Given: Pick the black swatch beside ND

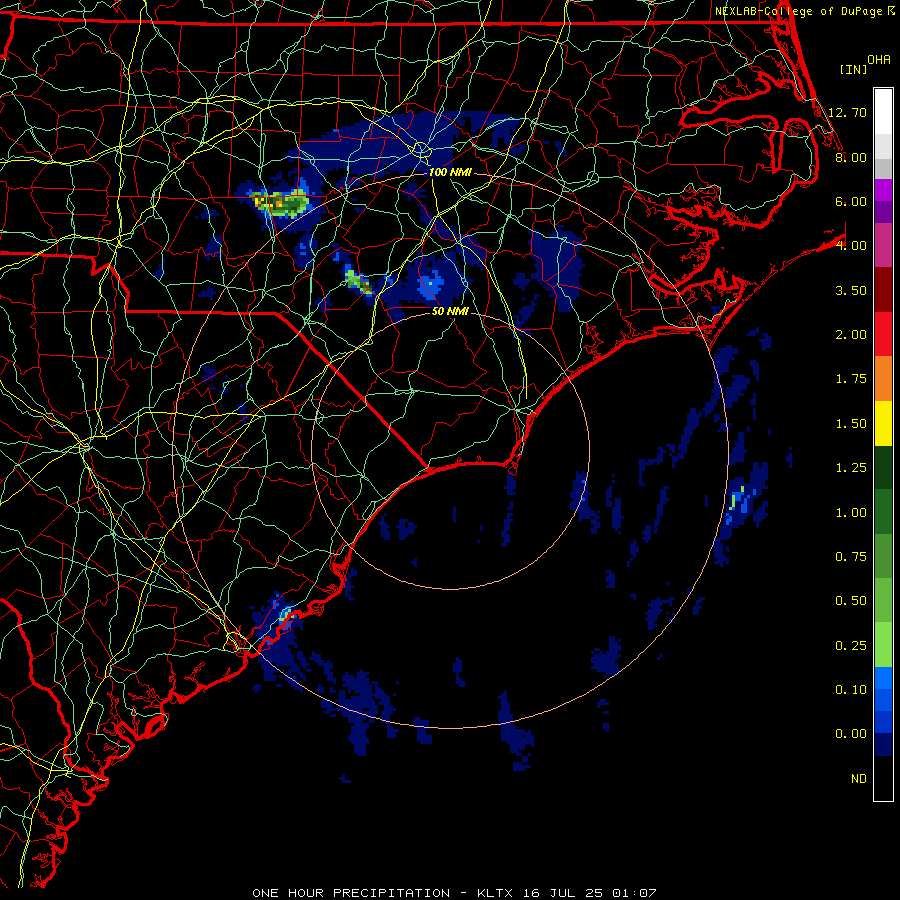Looking at the screenshot, I should [x=883, y=778].
